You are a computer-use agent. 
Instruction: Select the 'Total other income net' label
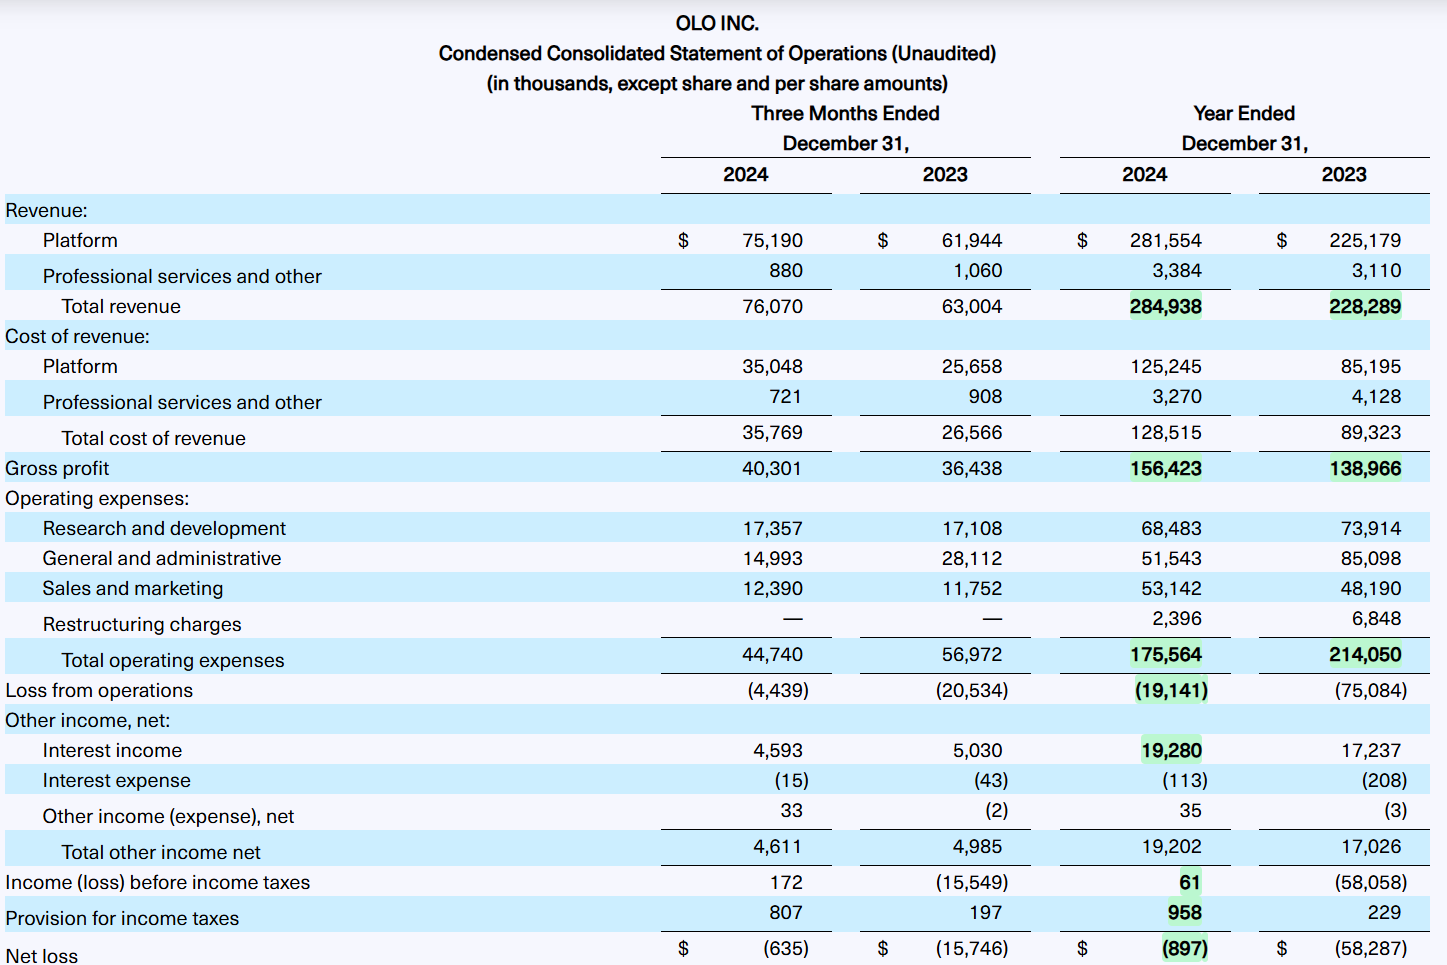(161, 852)
